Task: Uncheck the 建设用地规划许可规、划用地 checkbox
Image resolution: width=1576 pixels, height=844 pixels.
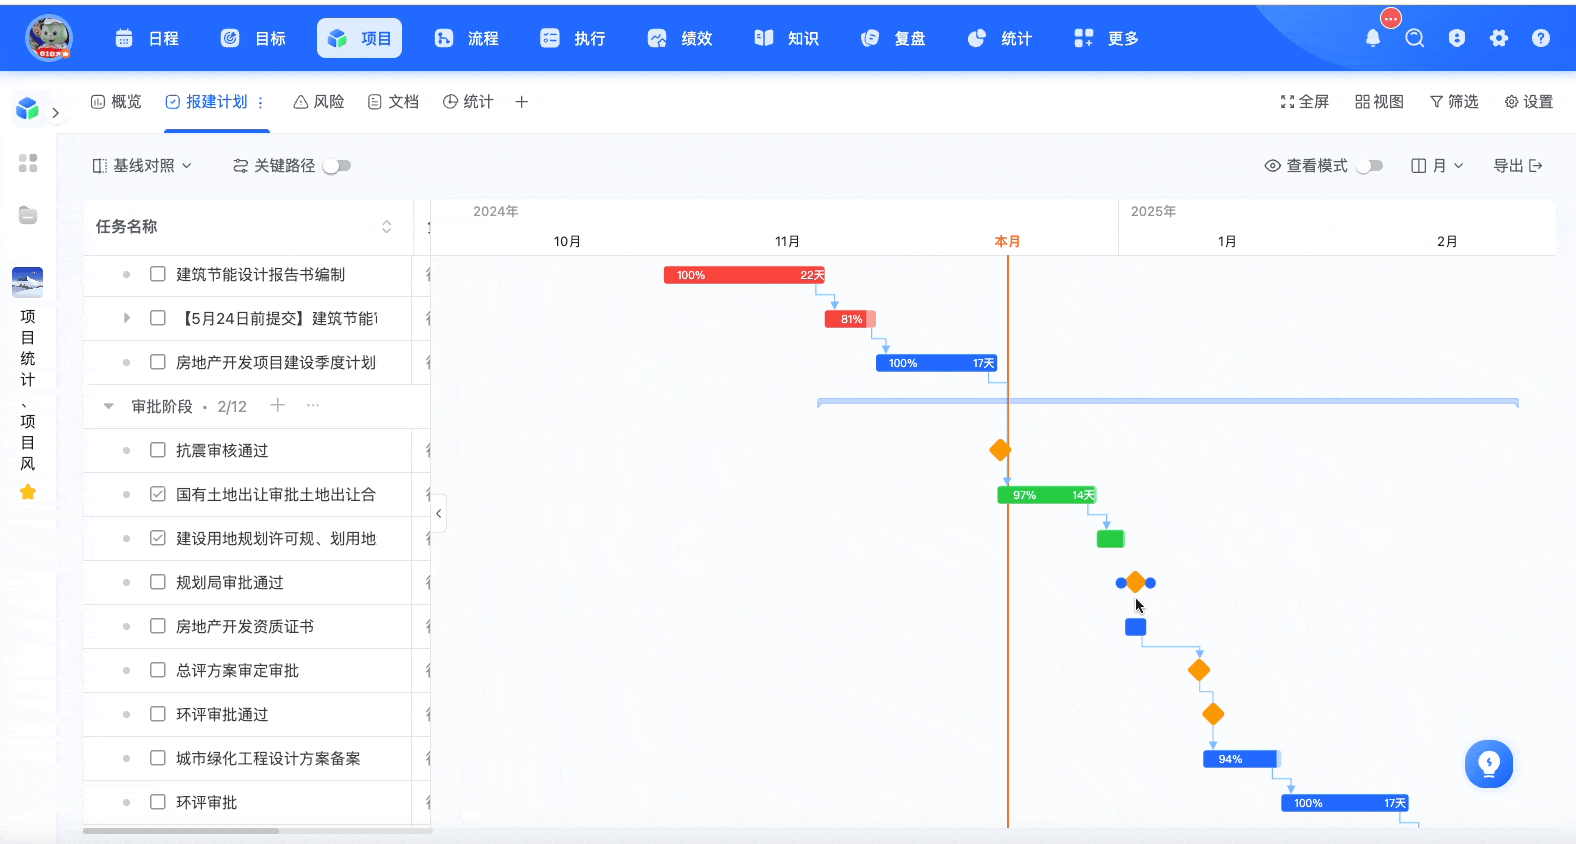Action: (158, 538)
